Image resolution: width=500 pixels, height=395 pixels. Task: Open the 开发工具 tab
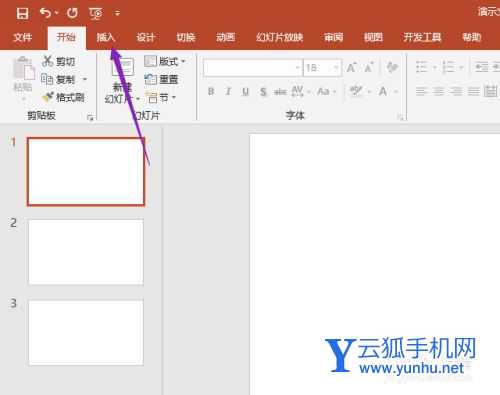coord(422,37)
